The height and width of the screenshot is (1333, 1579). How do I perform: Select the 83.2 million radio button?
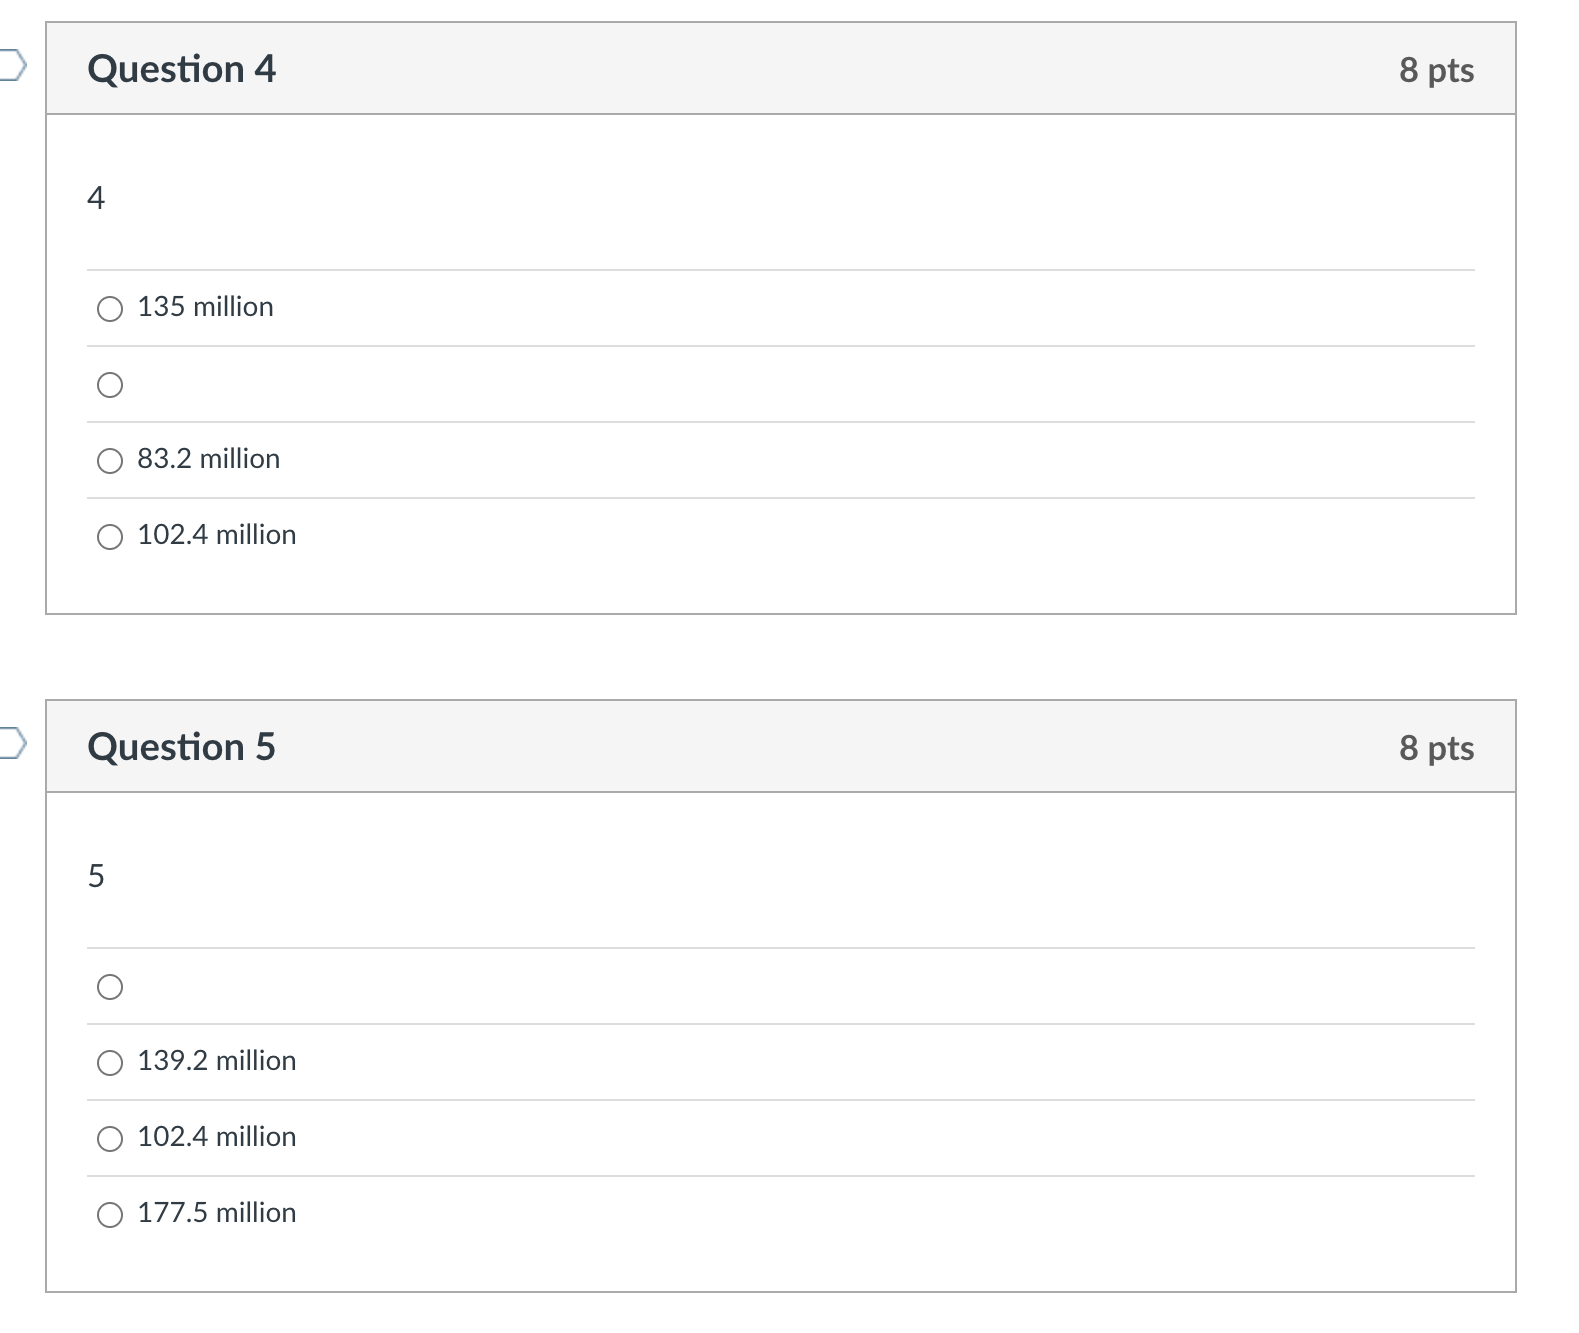(110, 461)
